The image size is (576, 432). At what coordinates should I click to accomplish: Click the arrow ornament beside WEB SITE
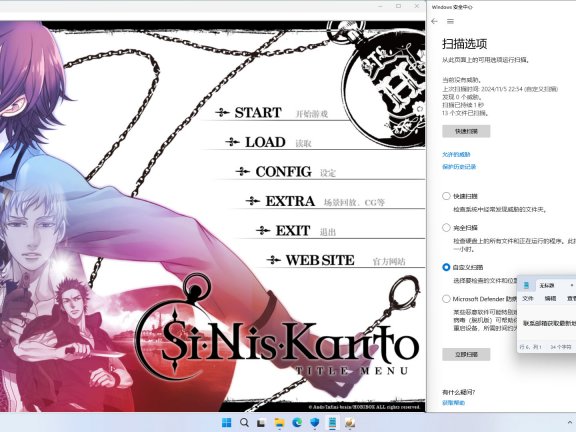point(274,260)
